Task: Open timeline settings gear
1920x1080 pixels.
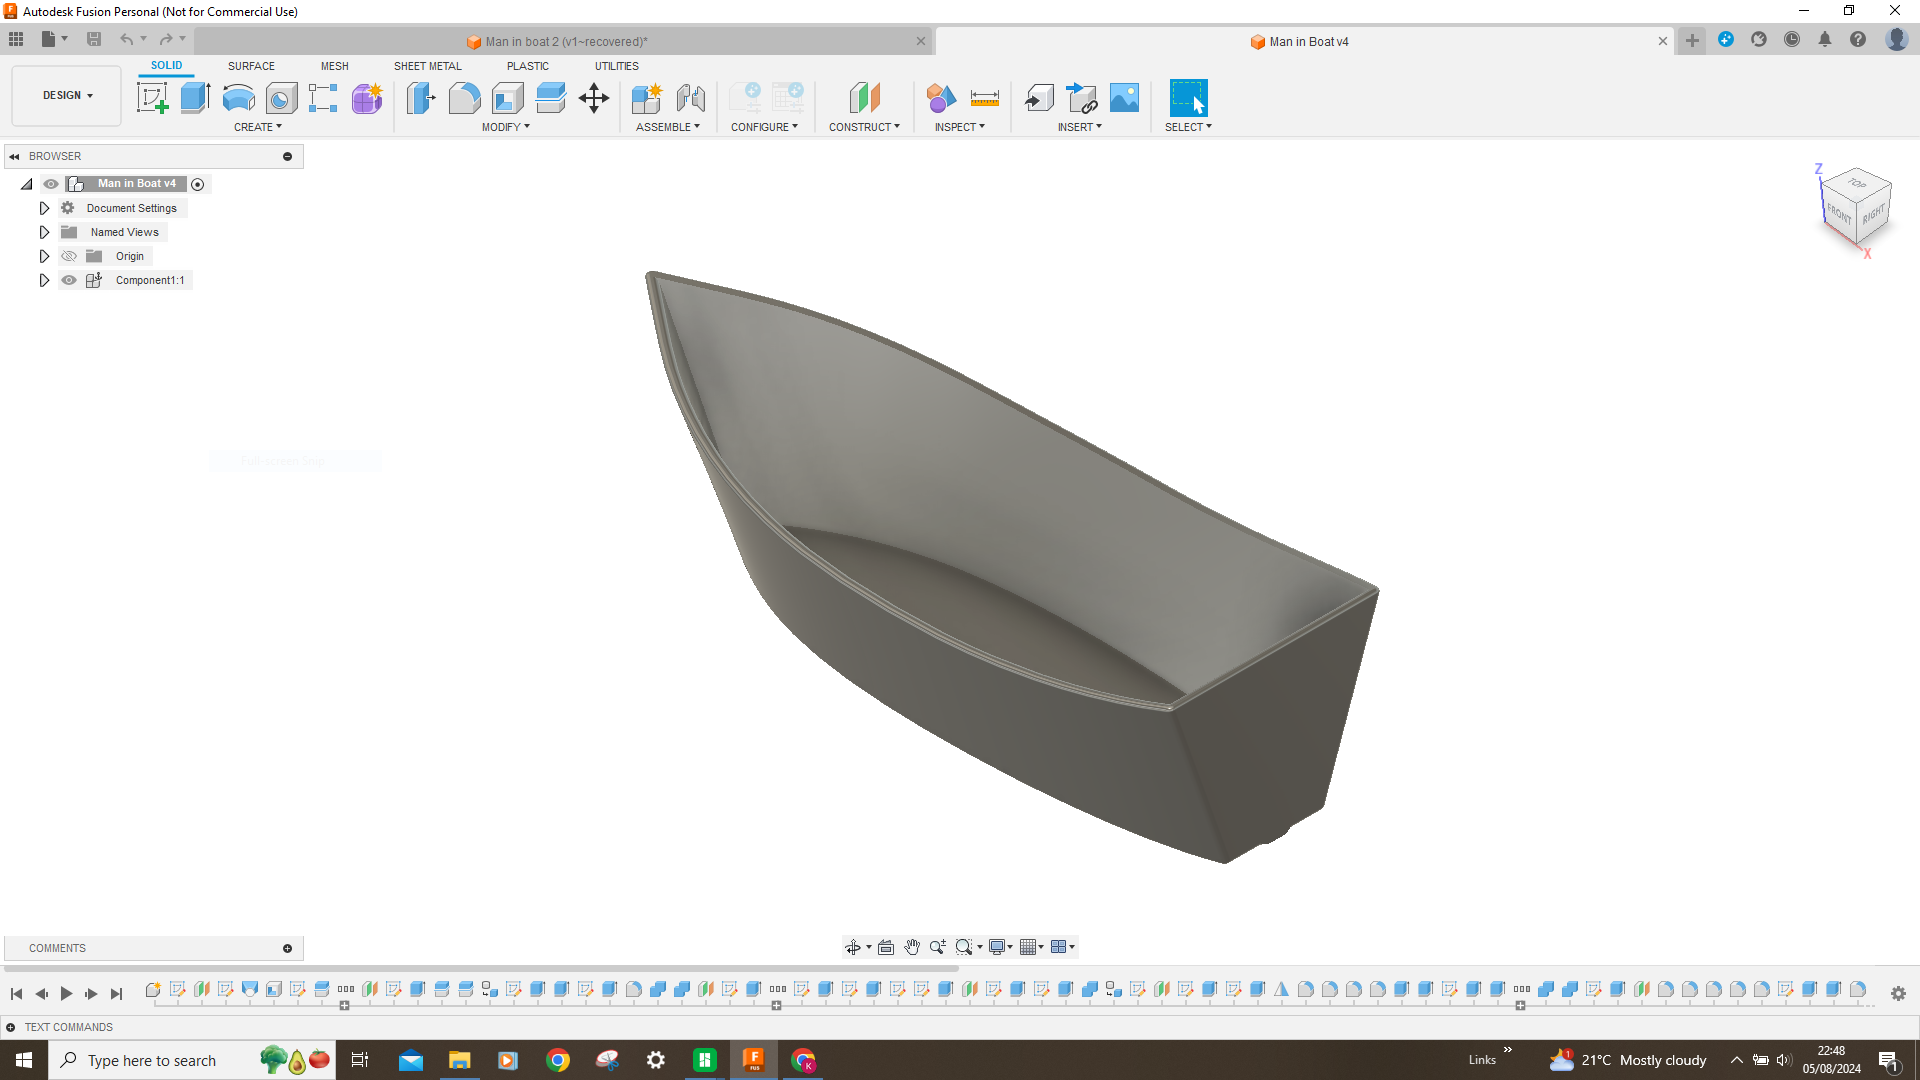Action: [1898, 993]
